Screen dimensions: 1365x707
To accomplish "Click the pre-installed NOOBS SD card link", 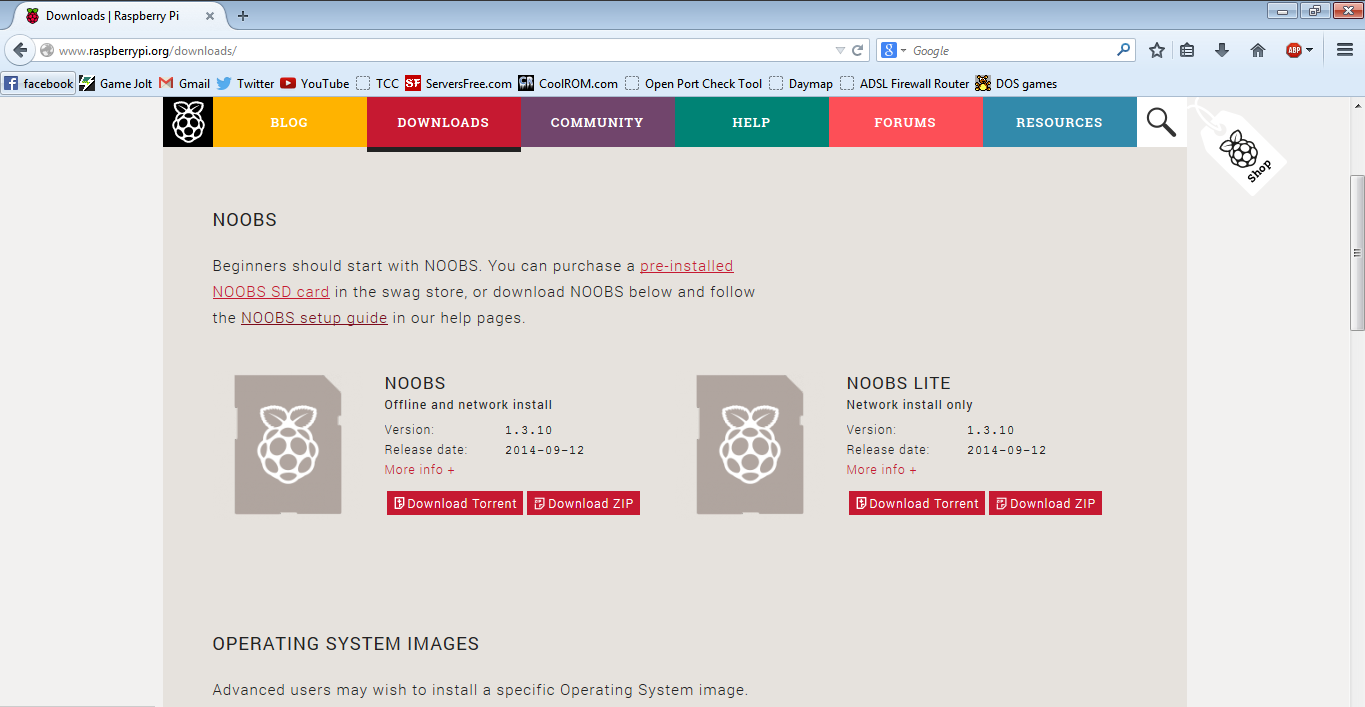I will click(686, 265).
